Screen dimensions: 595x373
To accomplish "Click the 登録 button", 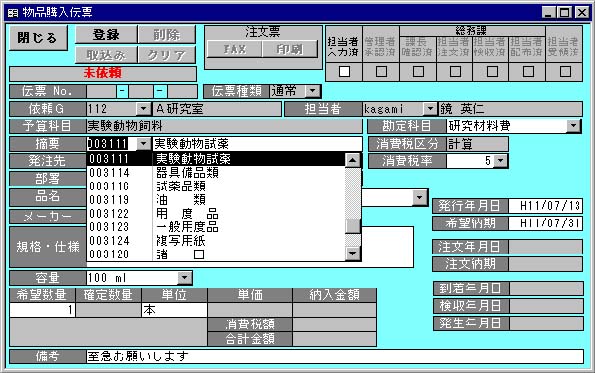I will 106,35.
